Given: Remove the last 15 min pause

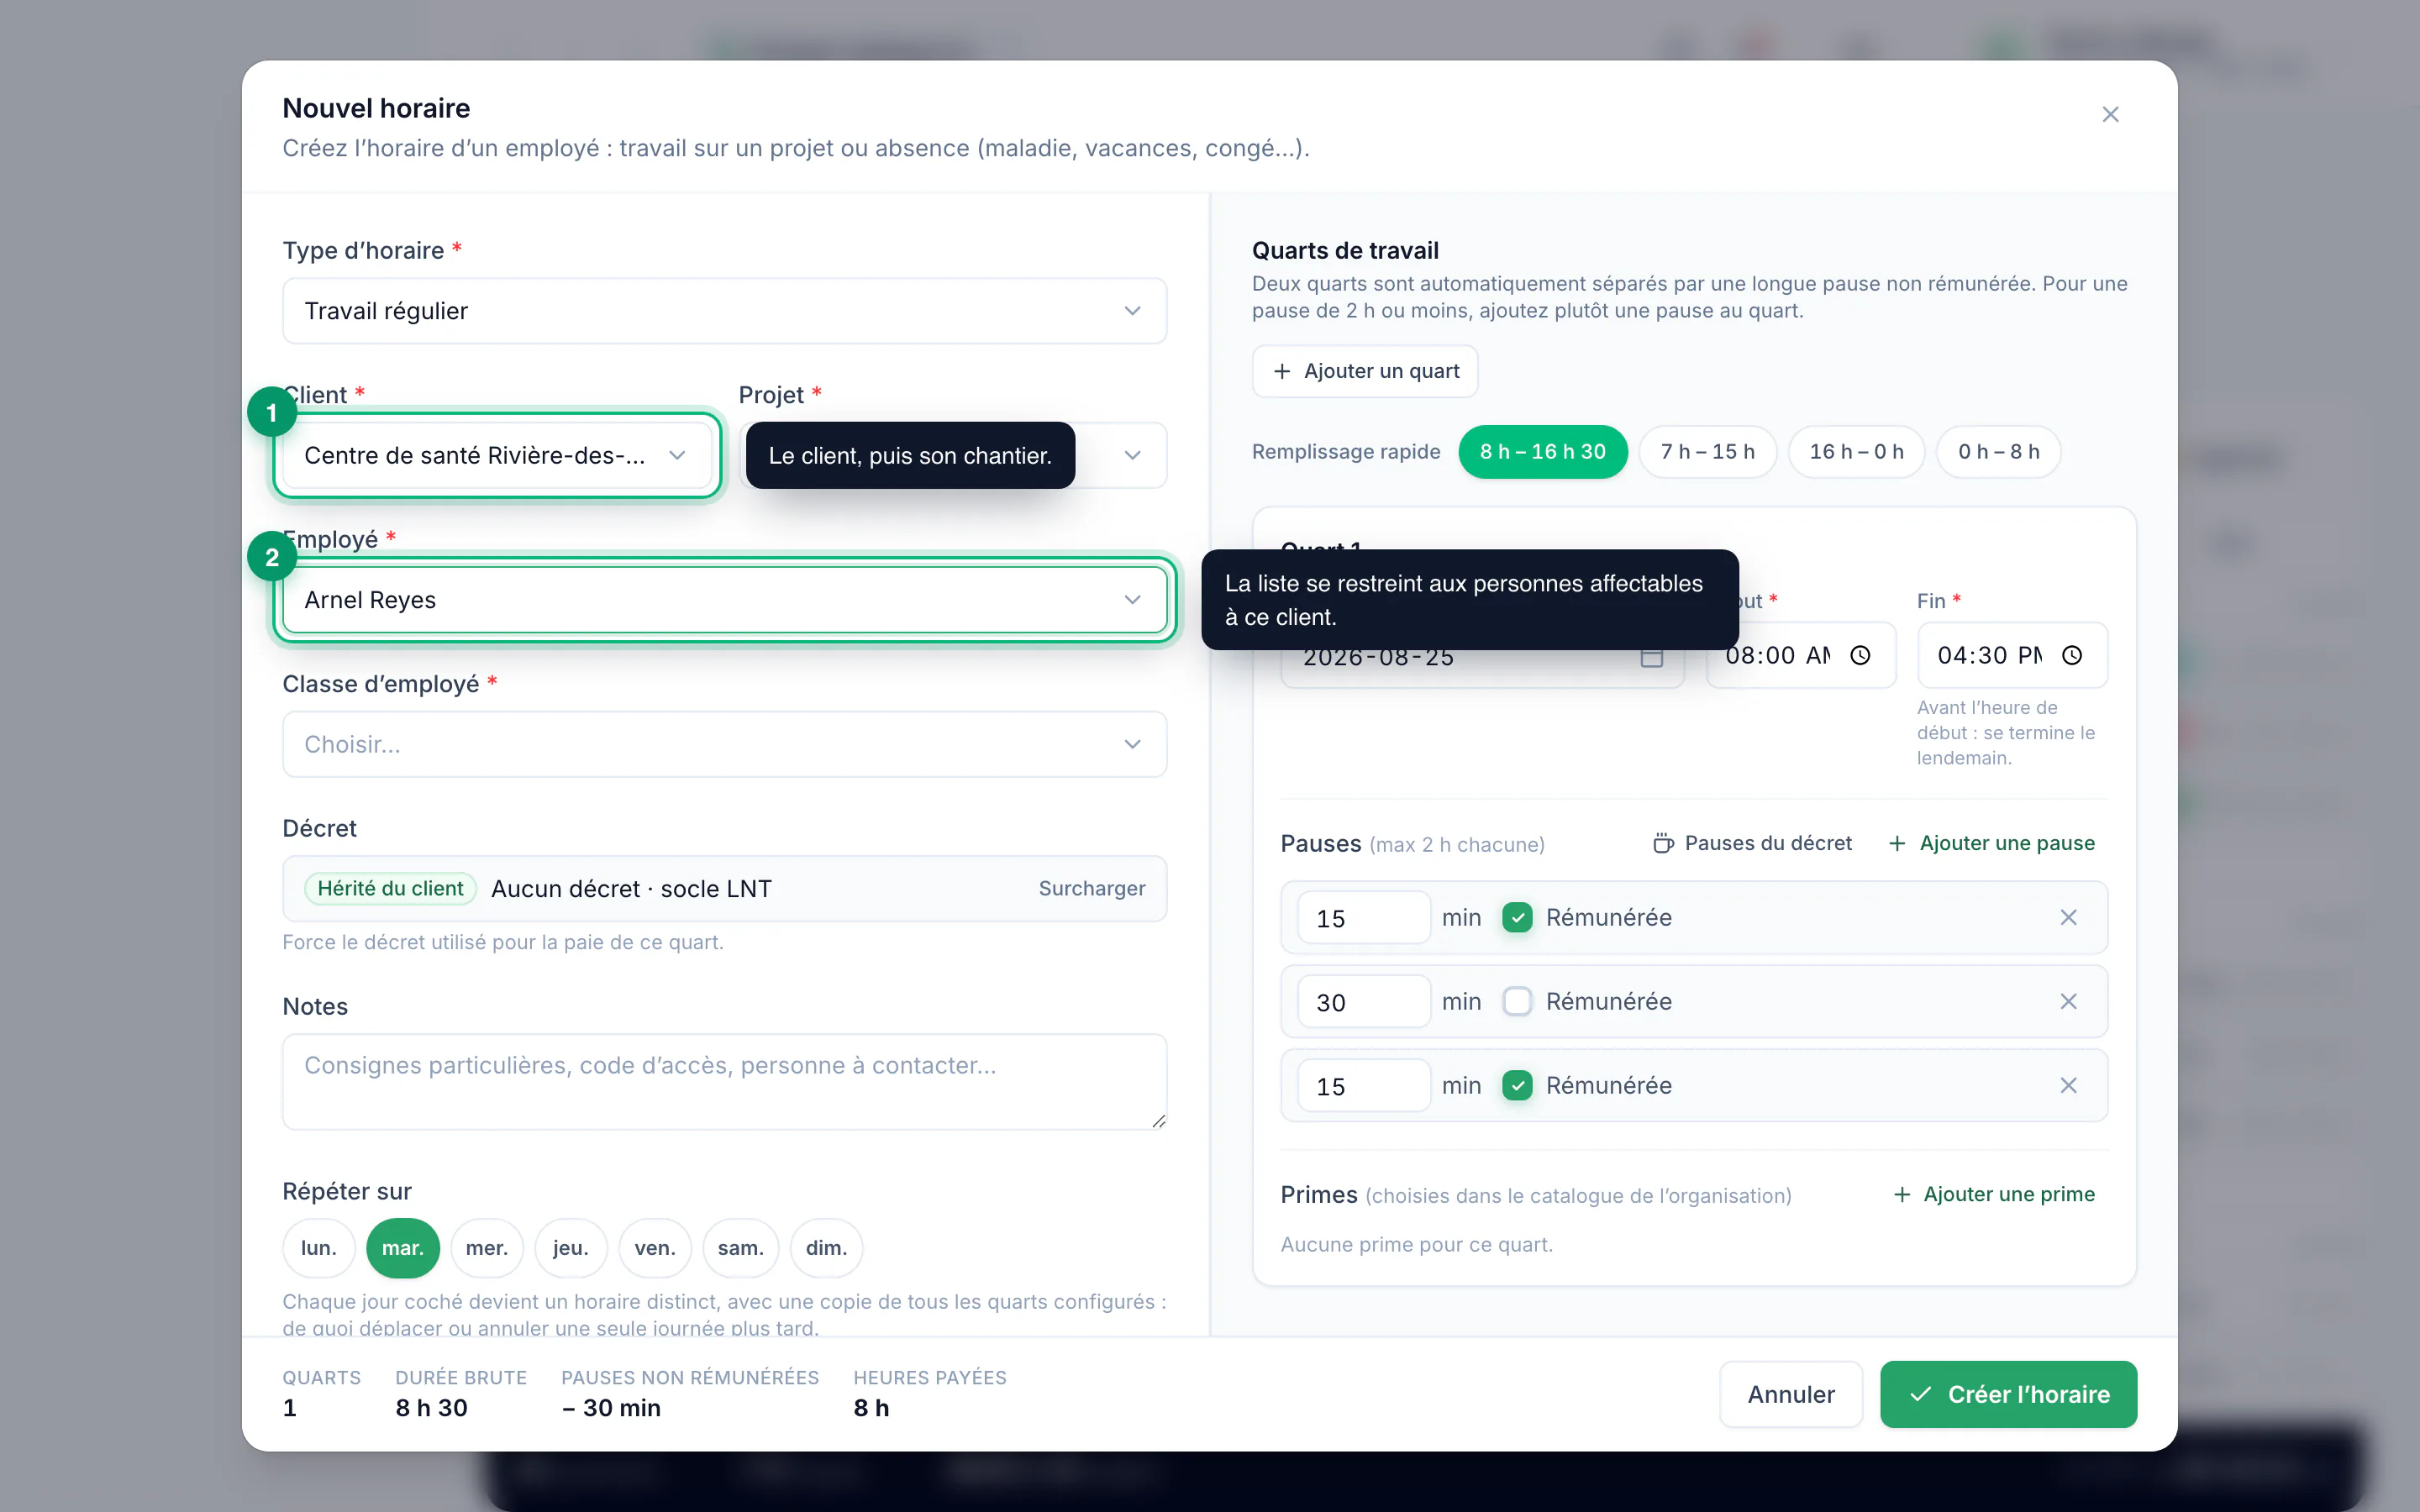Looking at the screenshot, I should tap(2069, 1085).
